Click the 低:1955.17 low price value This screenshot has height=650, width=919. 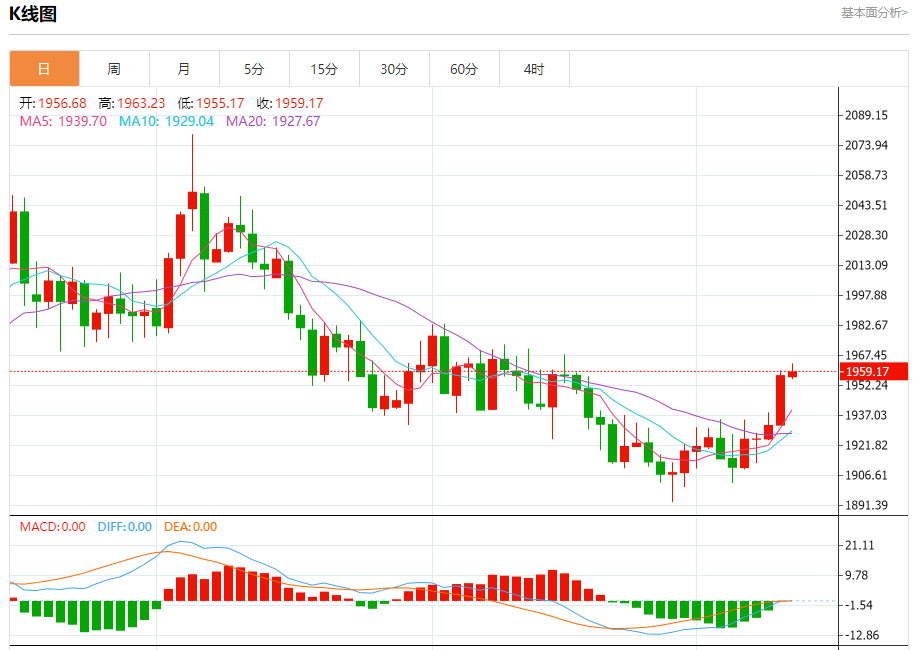[x=211, y=104]
